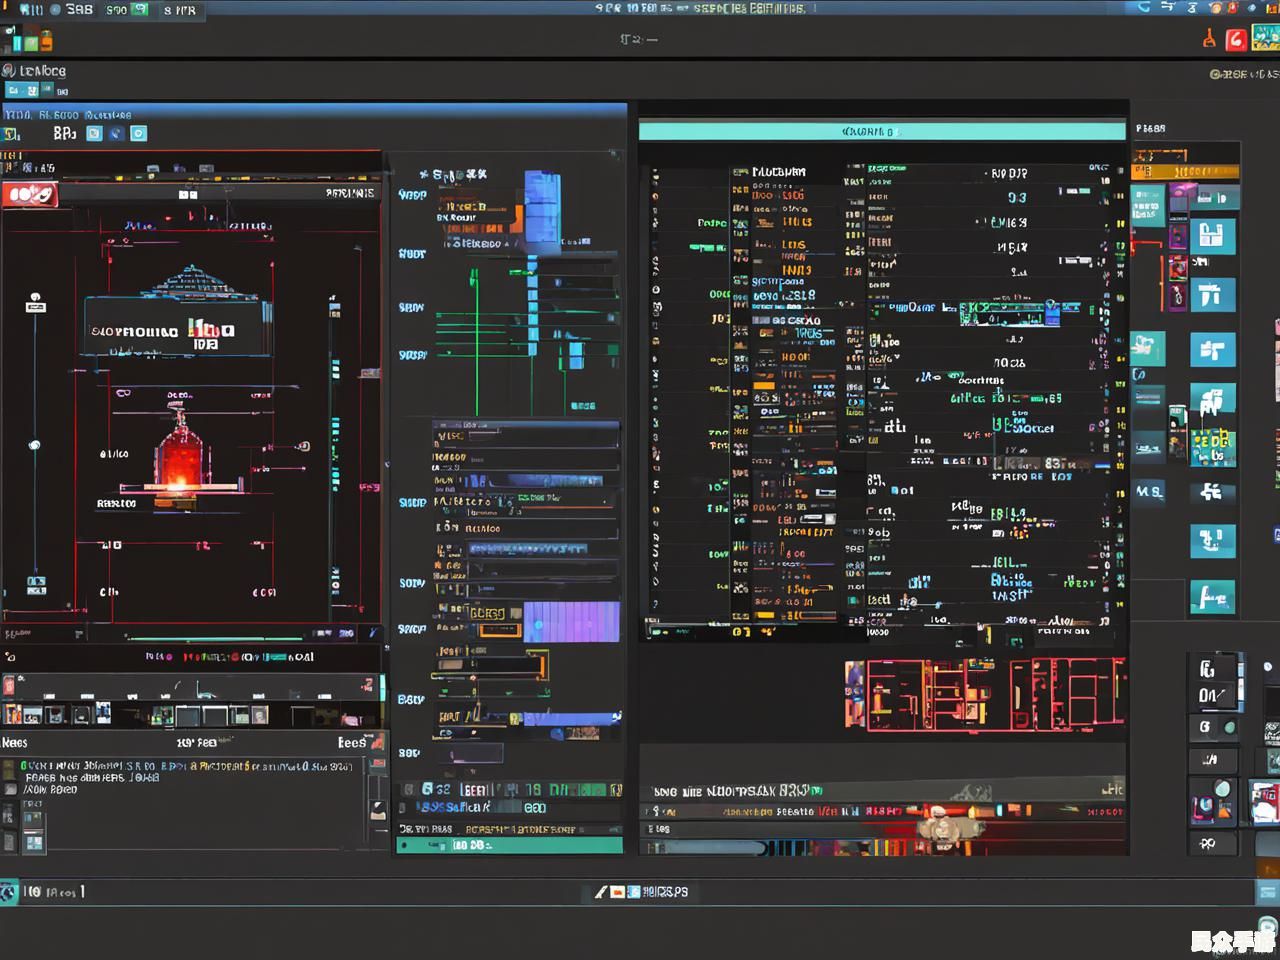Click the teal bar at the bottom of the middle panel
The image size is (1280, 960).
[x=510, y=845]
